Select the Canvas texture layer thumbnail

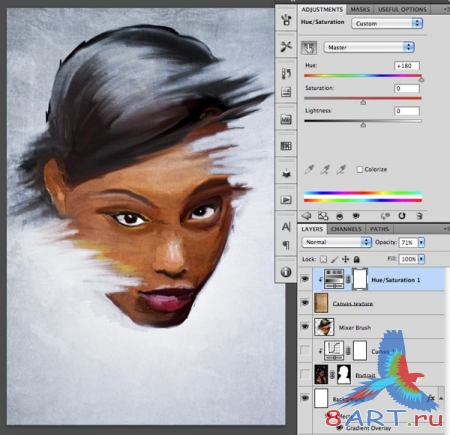(321, 303)
